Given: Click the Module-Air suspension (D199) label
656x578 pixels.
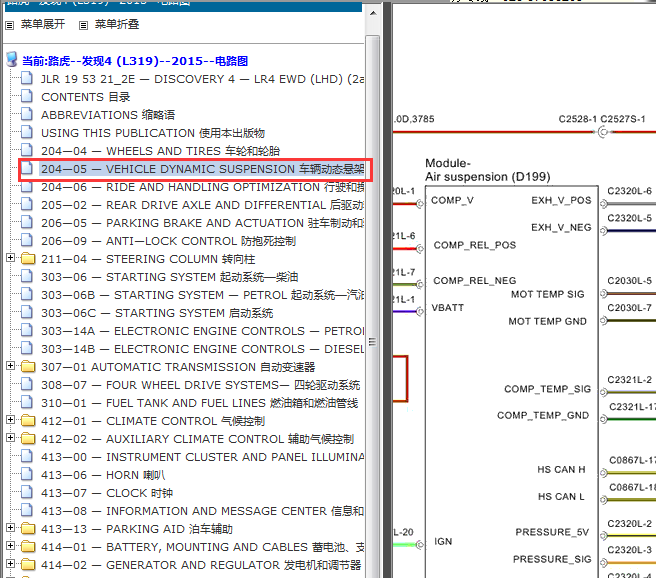Looking at the screenshot, I should click(x=487, y=170).
